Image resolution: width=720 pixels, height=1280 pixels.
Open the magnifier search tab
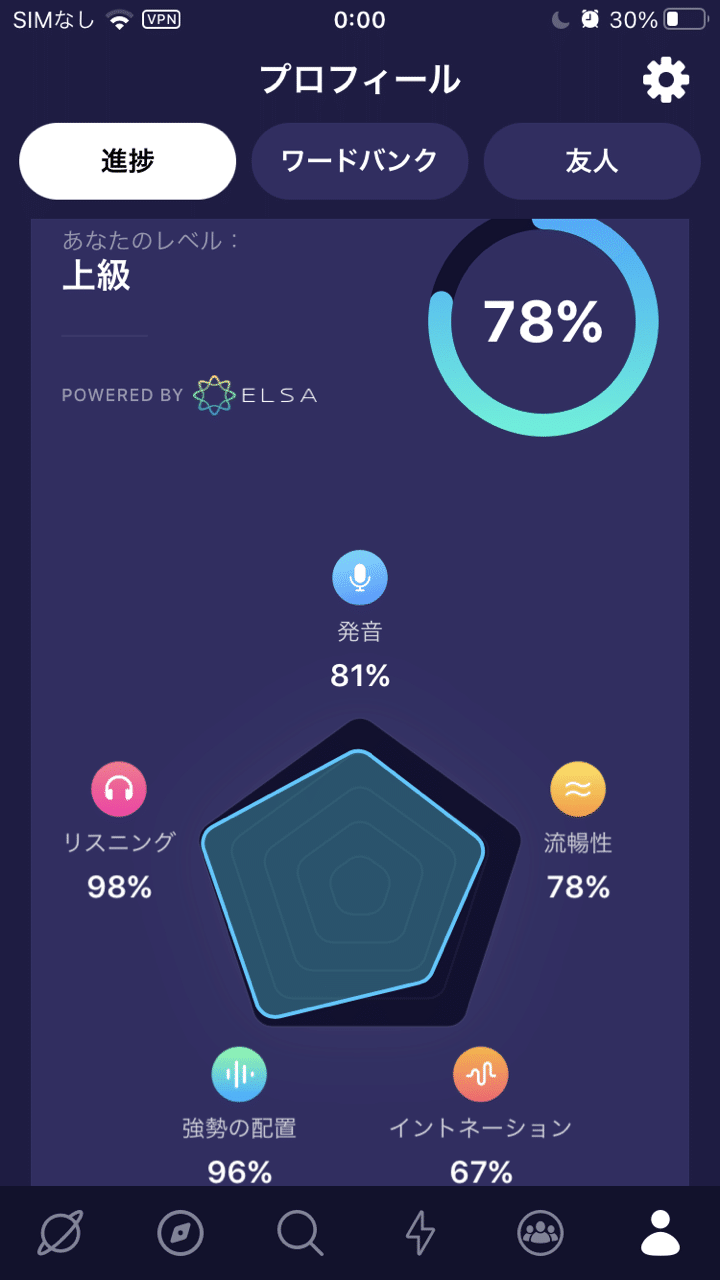pyautogui.click(x=300, y=1233)
